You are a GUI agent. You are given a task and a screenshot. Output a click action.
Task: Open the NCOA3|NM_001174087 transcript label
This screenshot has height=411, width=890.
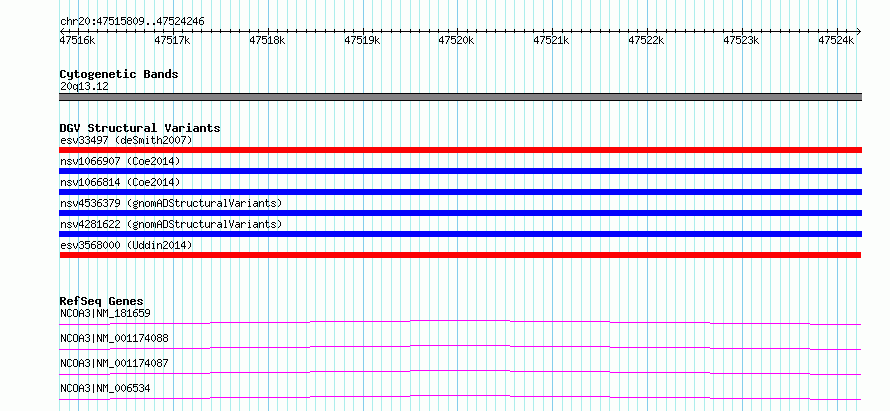(114, 363)
